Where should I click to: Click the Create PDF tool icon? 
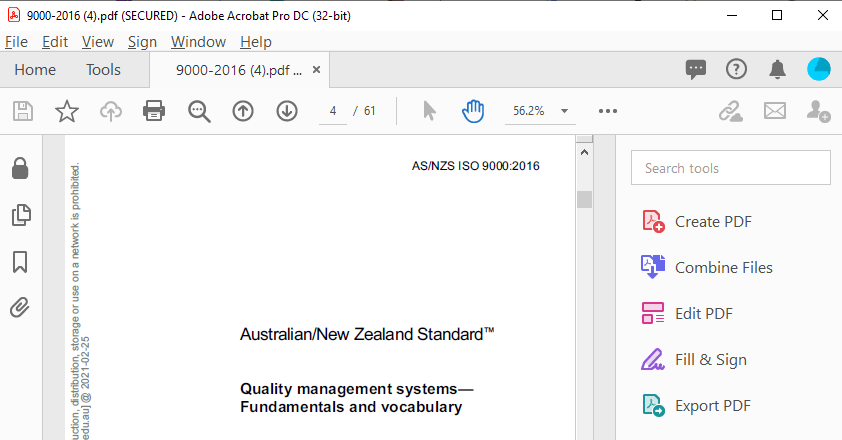[x=653, y=221]
